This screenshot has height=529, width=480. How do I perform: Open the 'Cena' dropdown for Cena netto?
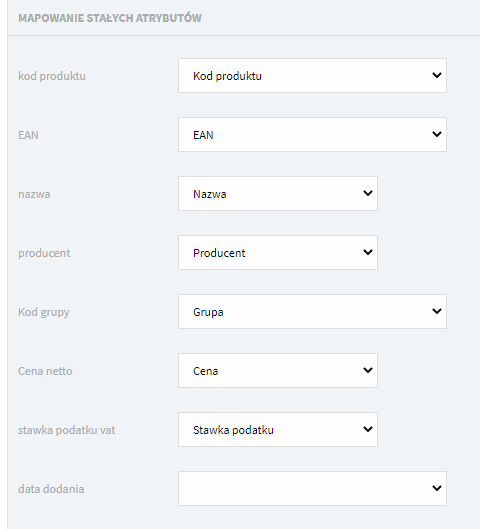(278, 371)
